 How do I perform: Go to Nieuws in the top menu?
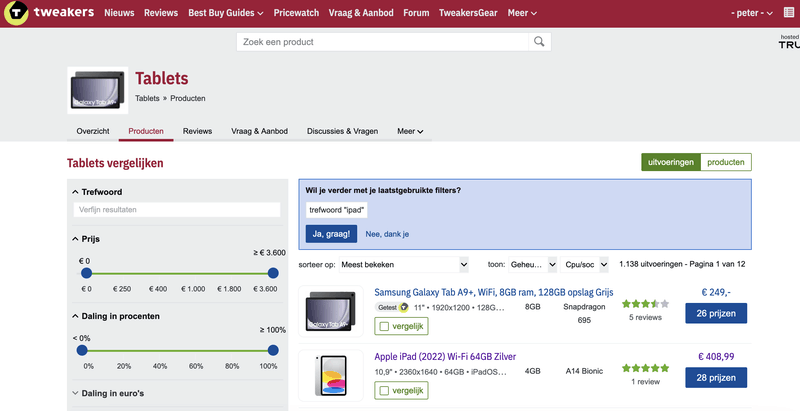(x=119, y=13)
